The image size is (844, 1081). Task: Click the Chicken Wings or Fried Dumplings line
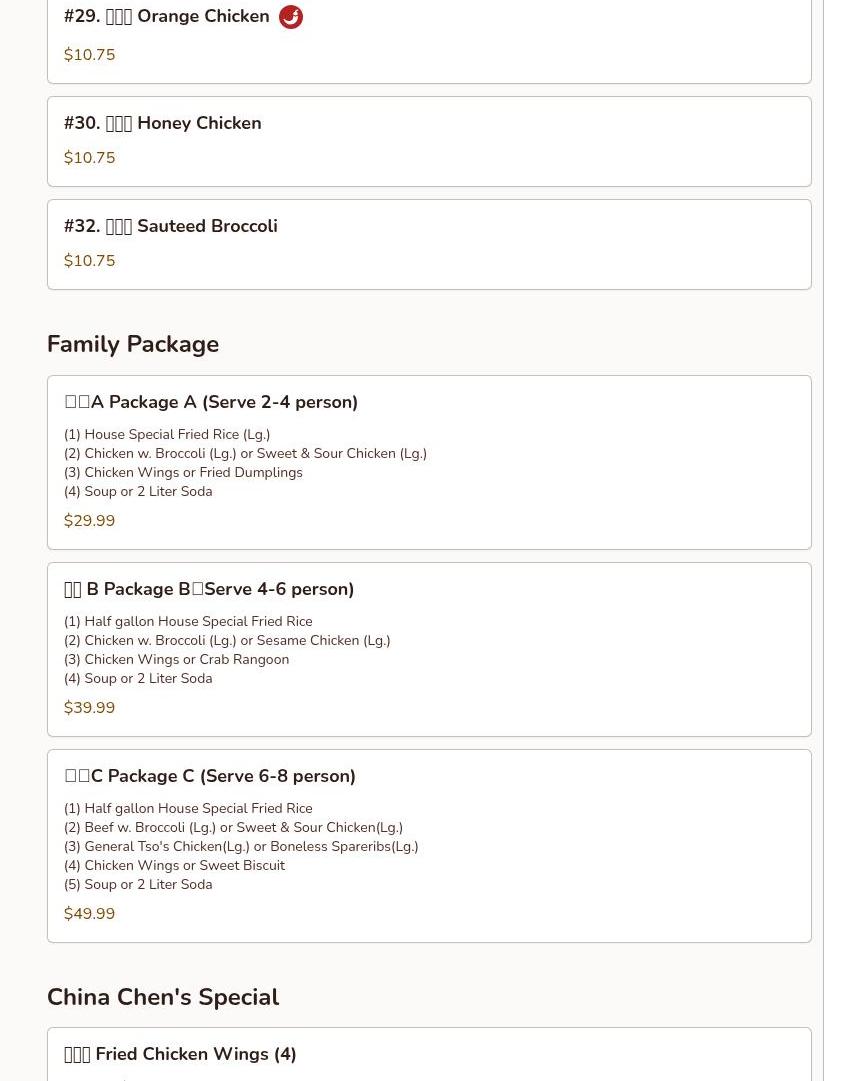(183, 472)
